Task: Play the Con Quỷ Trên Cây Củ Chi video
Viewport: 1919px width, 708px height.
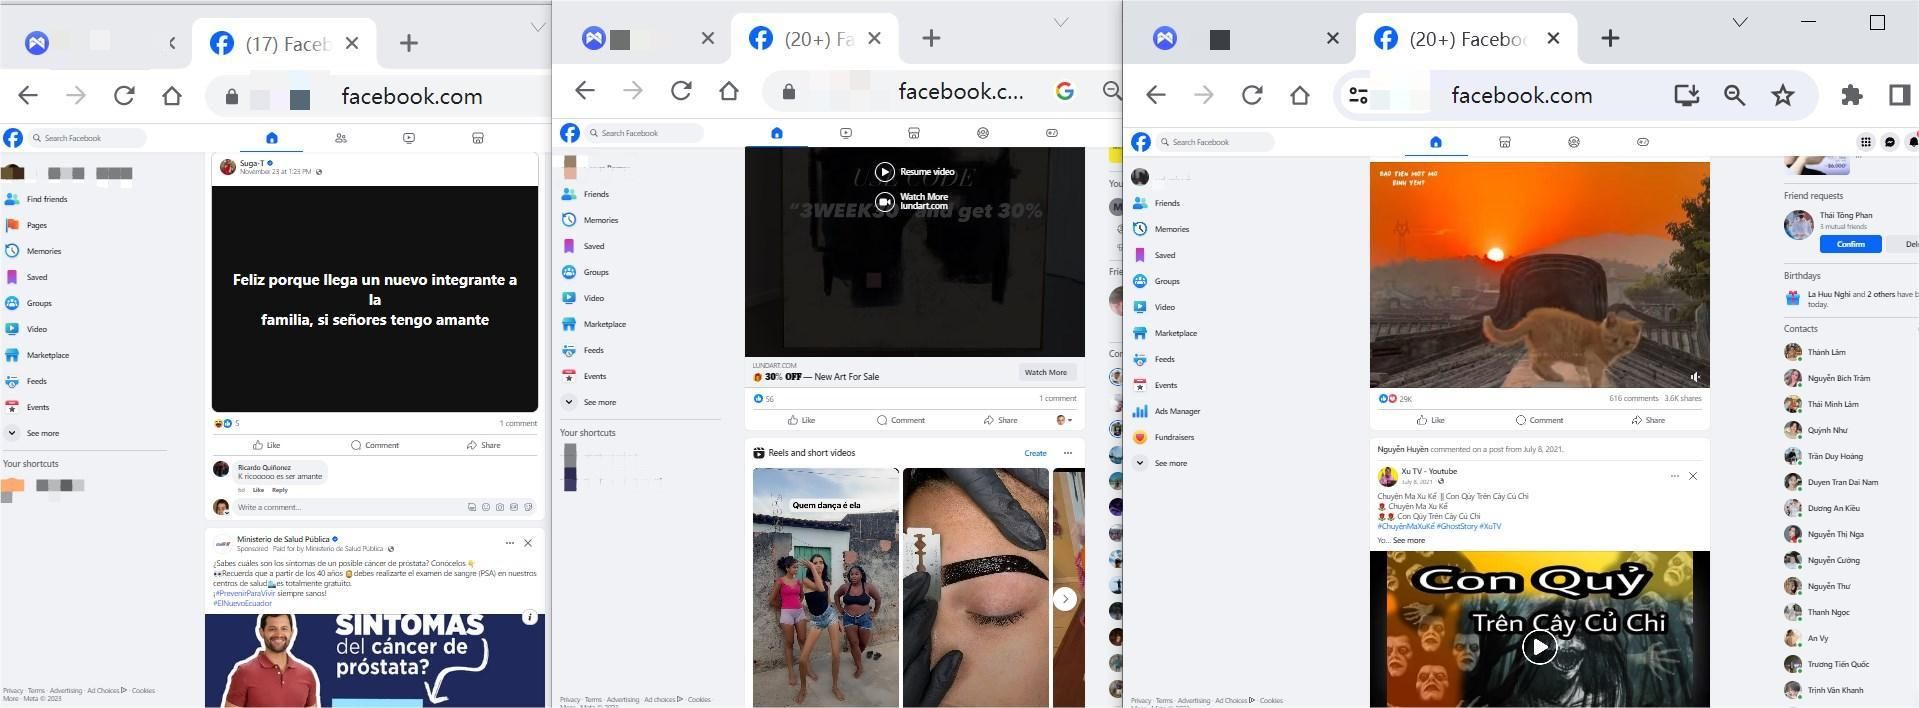Action: point(1538,647)
